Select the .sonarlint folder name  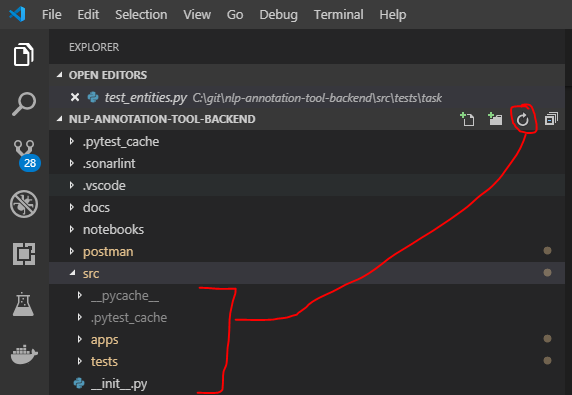109,163
